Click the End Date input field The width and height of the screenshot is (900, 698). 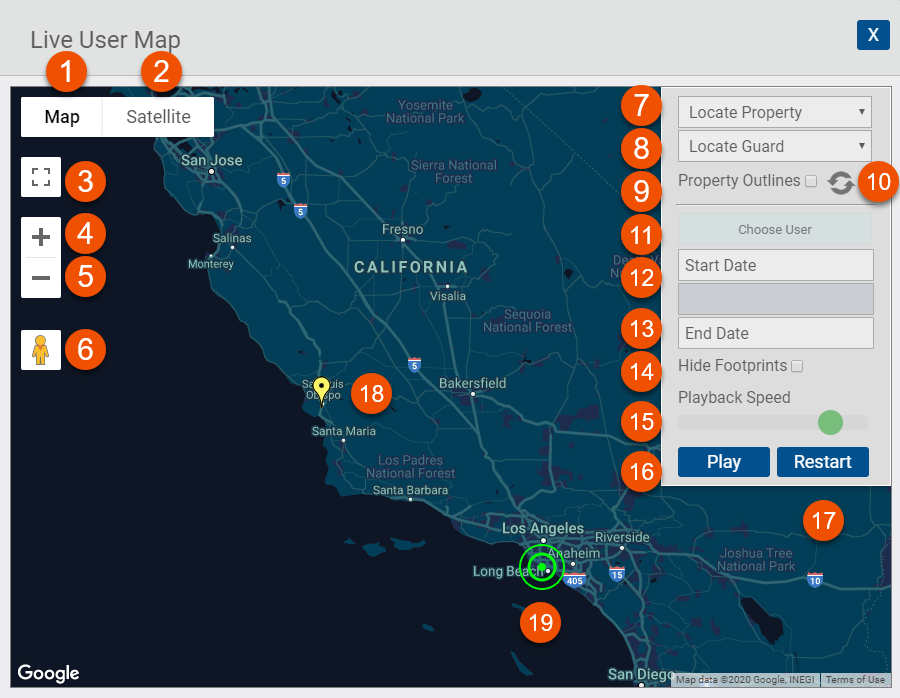pyautogui.click(x=775, y=333)
